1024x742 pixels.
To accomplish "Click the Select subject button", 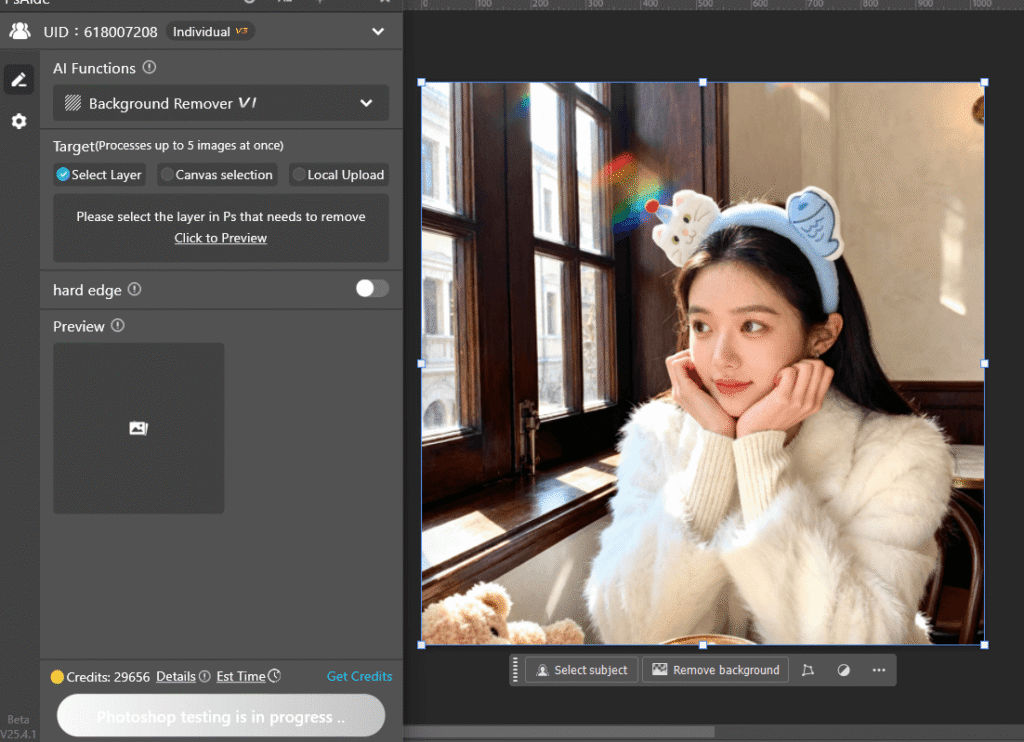I will pos(581,670).
